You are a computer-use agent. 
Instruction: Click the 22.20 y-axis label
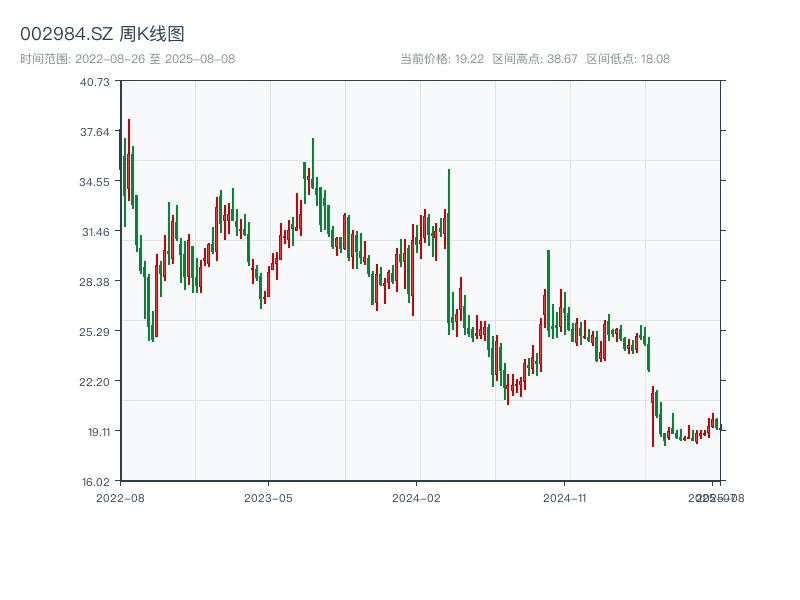pyautogui.click(x=95, y=382)
